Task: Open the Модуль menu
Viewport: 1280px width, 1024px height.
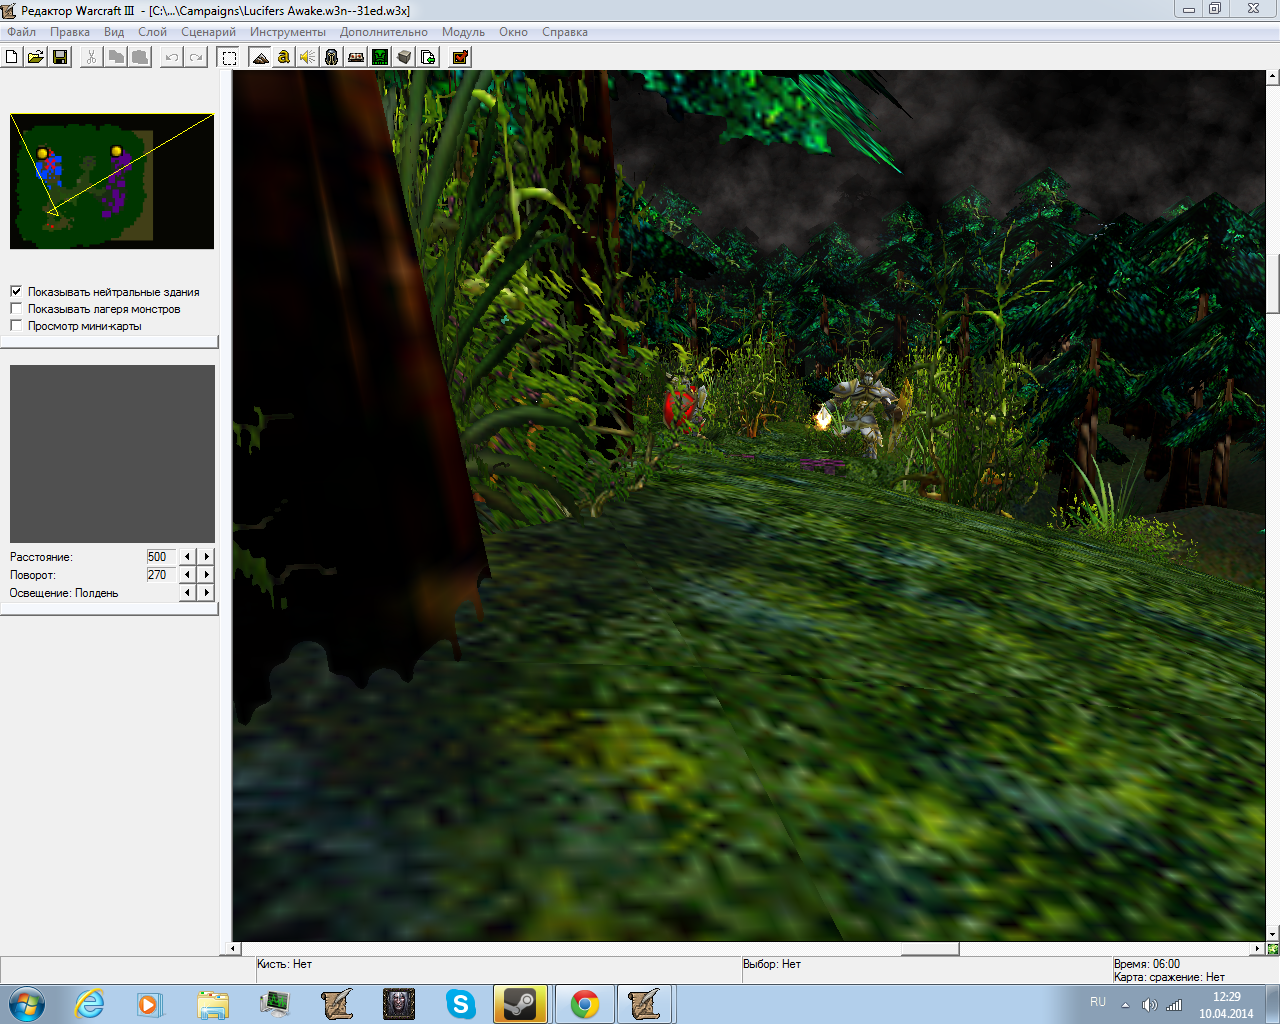Action: coord(463,32)
